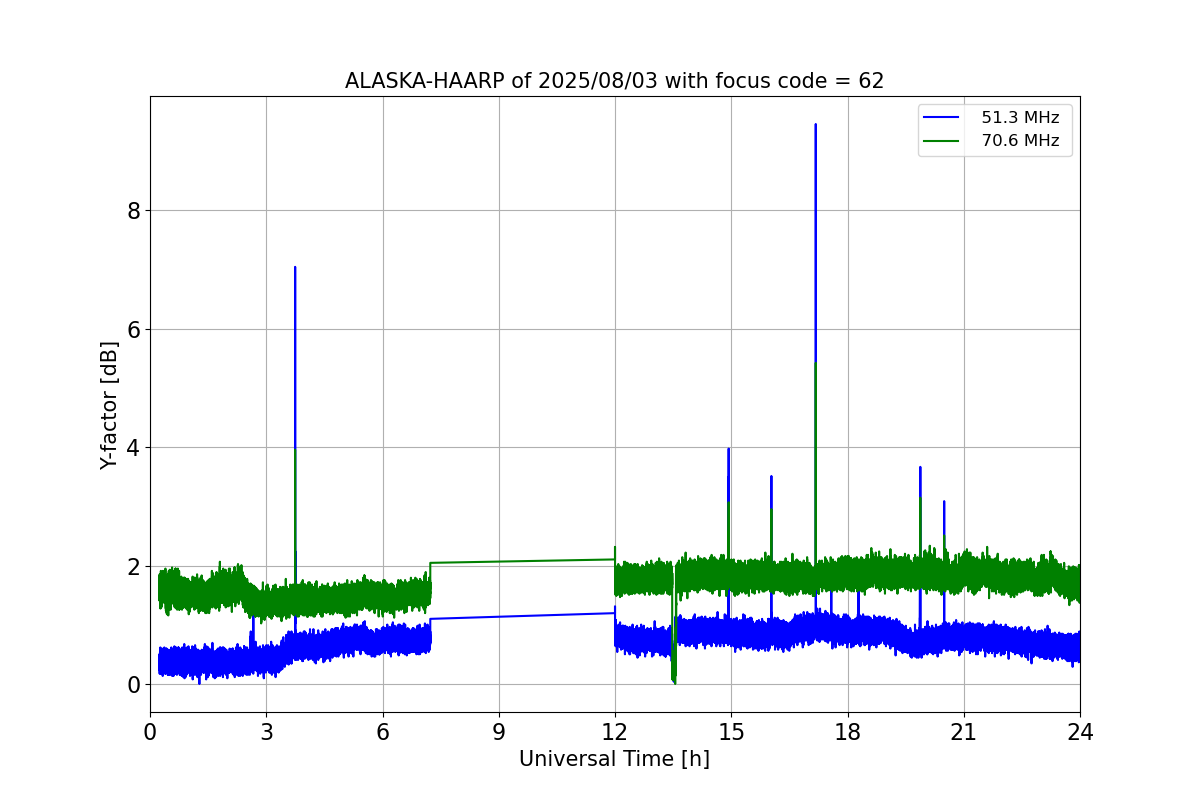Screen dimensions: 1200x800
Task: Click x-axis tick label 3
Action: (266, 732)
